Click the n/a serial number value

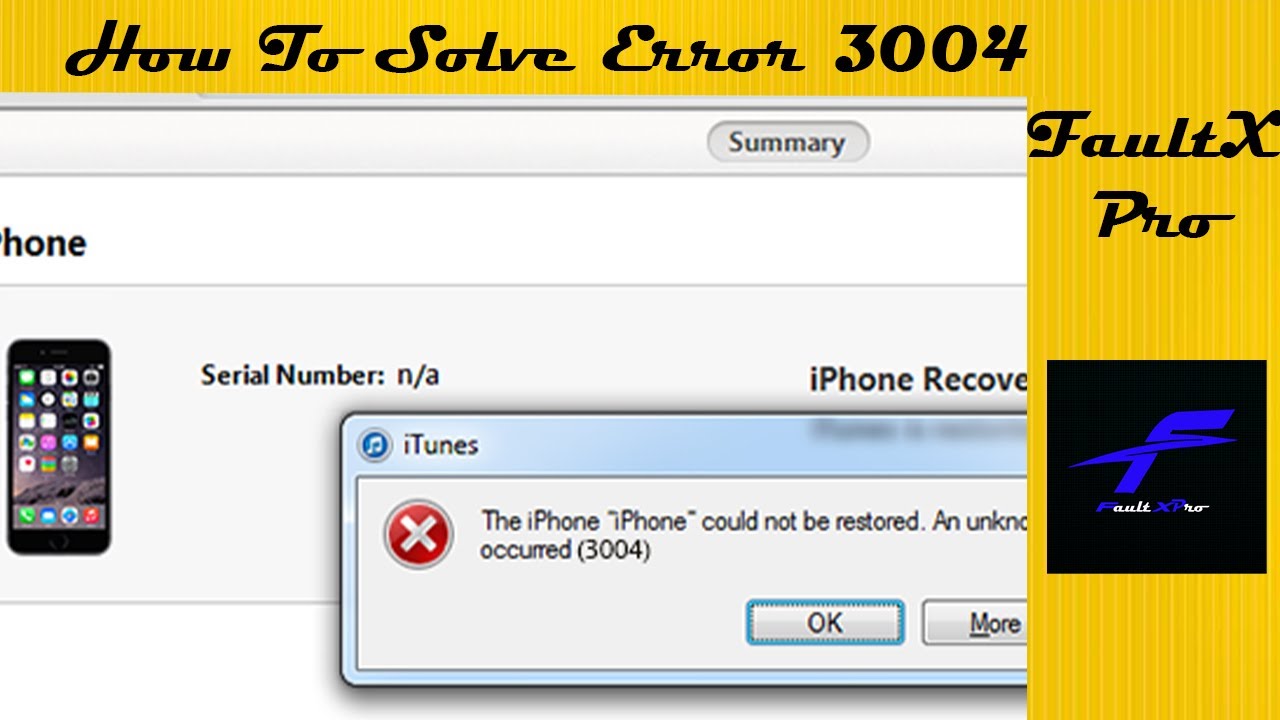pyautogui.click(x=418, y=376)
